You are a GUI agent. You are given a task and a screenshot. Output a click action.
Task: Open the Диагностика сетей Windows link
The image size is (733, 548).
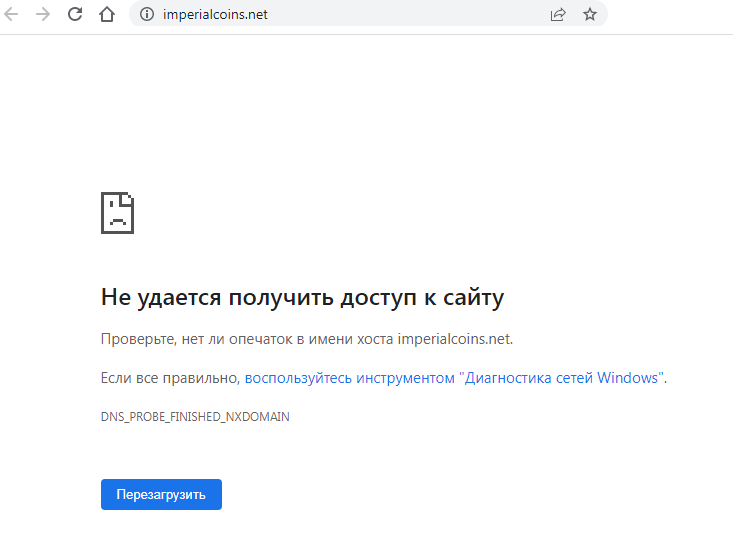(x=453, y=377)
